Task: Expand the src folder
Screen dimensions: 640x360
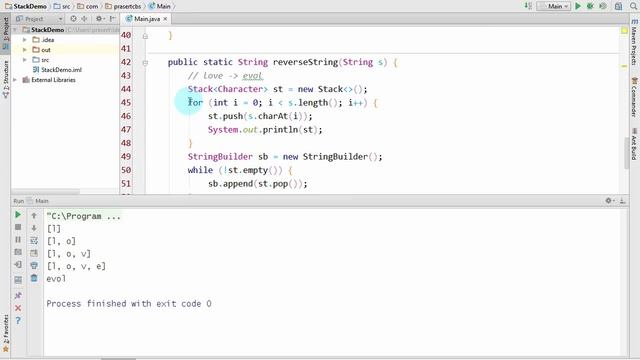Action: tap(24, 60)
